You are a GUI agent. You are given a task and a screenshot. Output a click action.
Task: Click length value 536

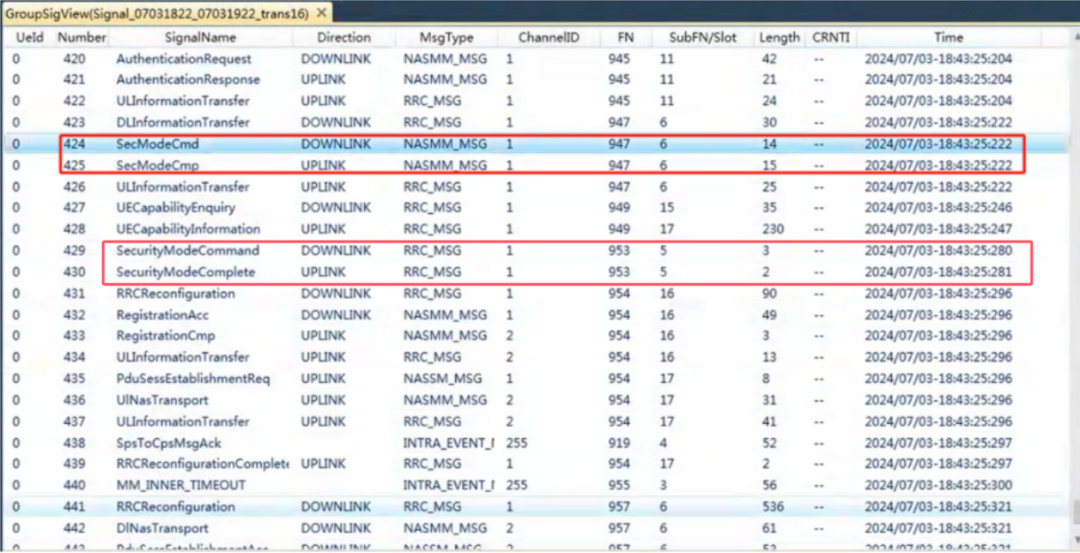pyautogui.click(x=773, y=506)
